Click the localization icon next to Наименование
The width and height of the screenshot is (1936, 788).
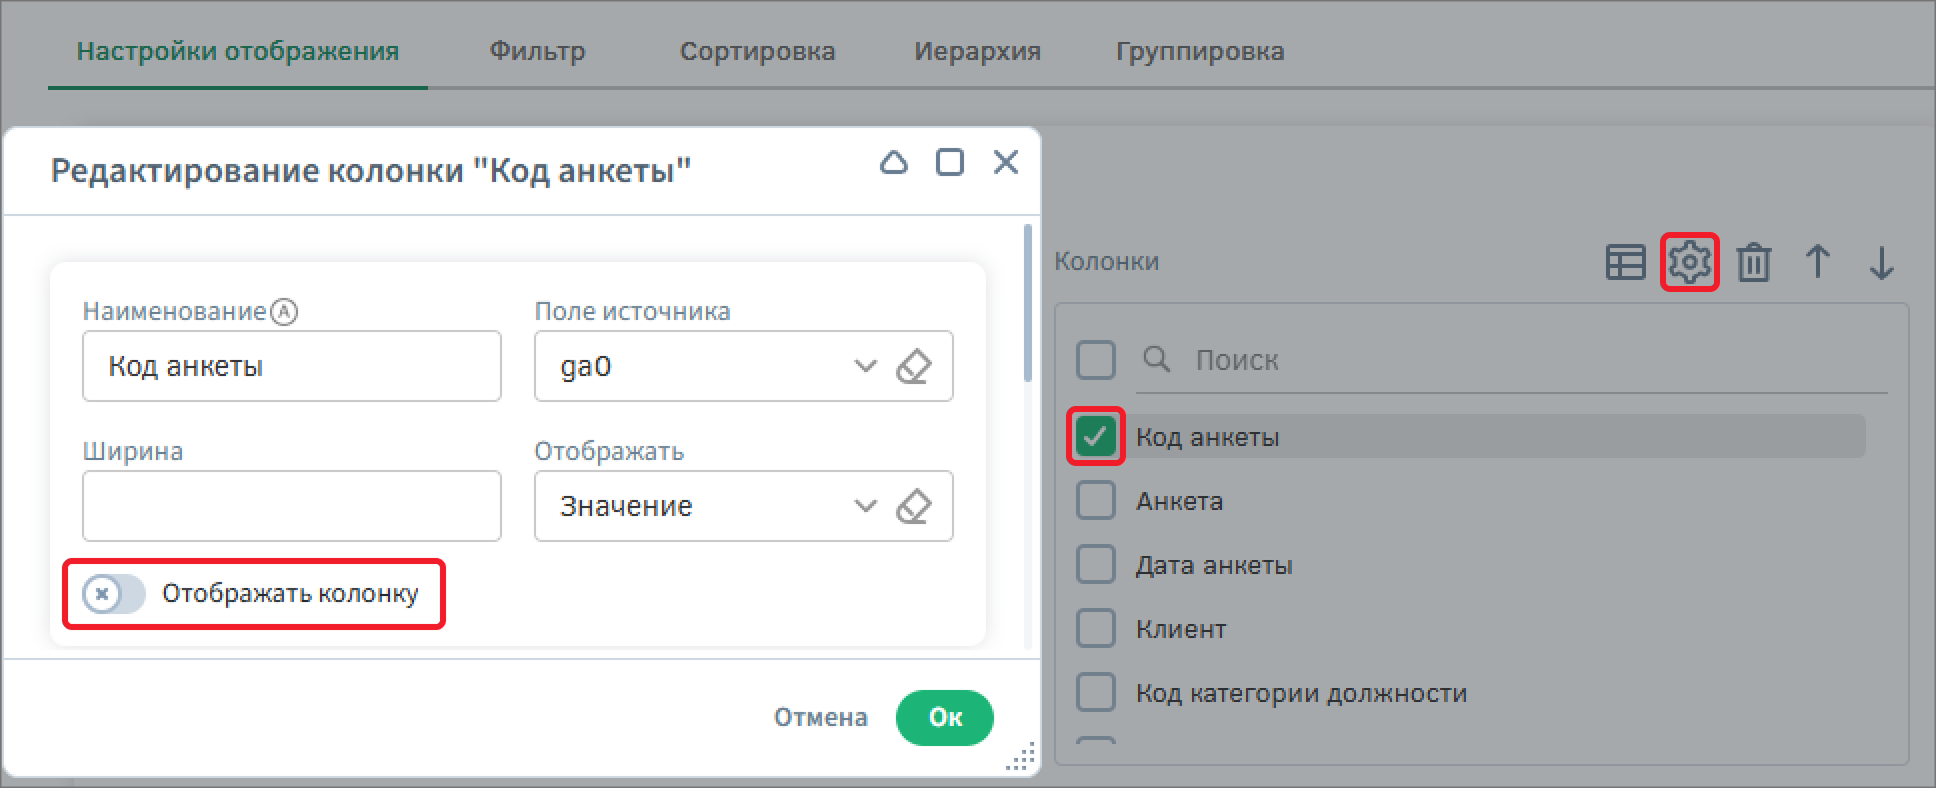tap(285, 312)
